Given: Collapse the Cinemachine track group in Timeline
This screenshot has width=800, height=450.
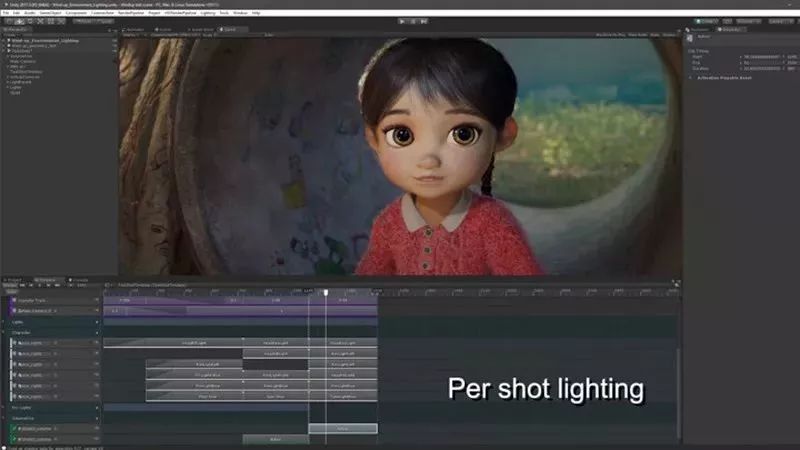Looking at the screenshot, I should [4, 418].
